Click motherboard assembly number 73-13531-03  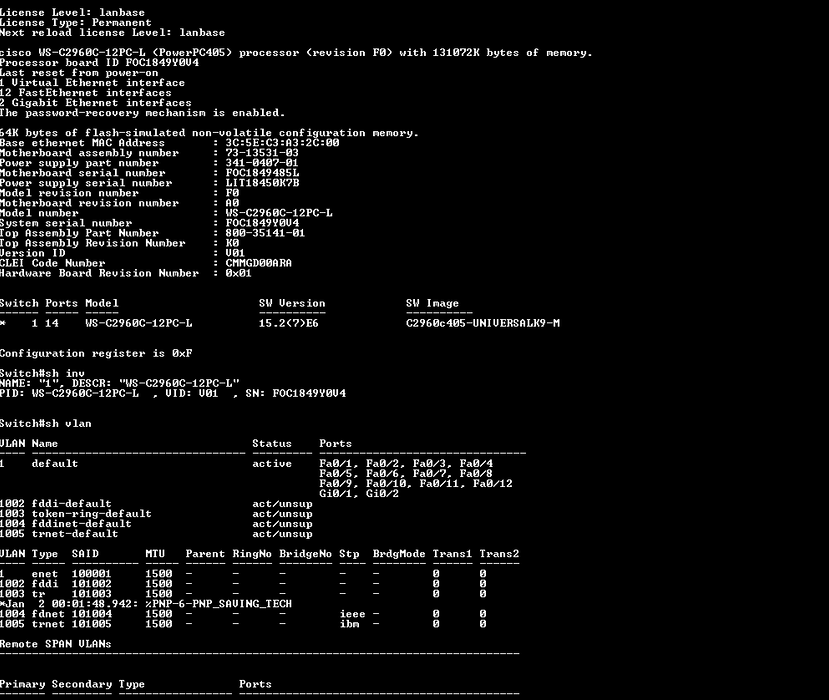(x=262, y=153)
